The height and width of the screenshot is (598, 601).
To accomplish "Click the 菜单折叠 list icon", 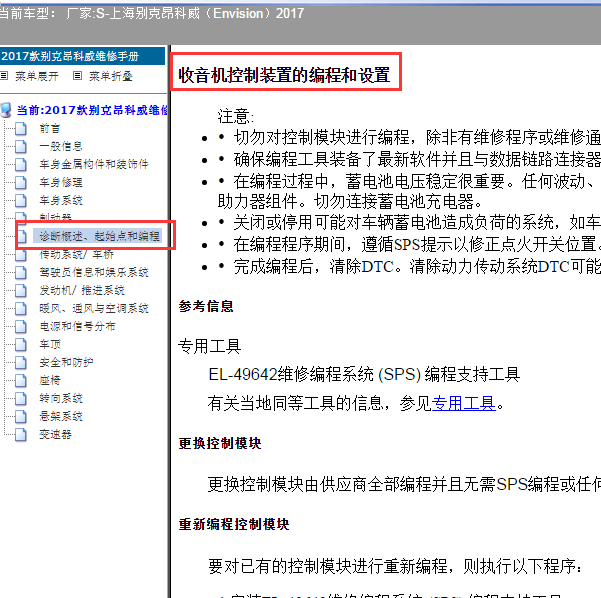I will (77, 76).
